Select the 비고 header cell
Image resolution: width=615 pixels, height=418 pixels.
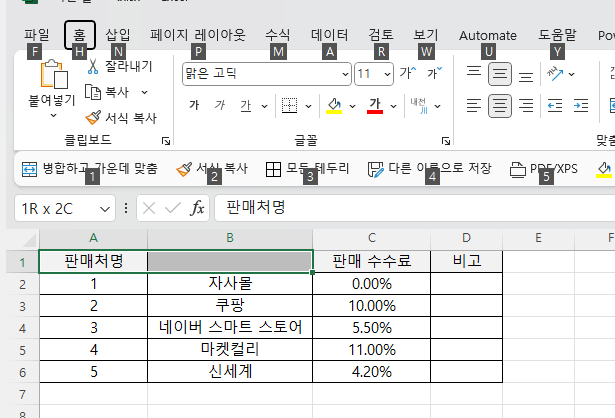point(466,261)
